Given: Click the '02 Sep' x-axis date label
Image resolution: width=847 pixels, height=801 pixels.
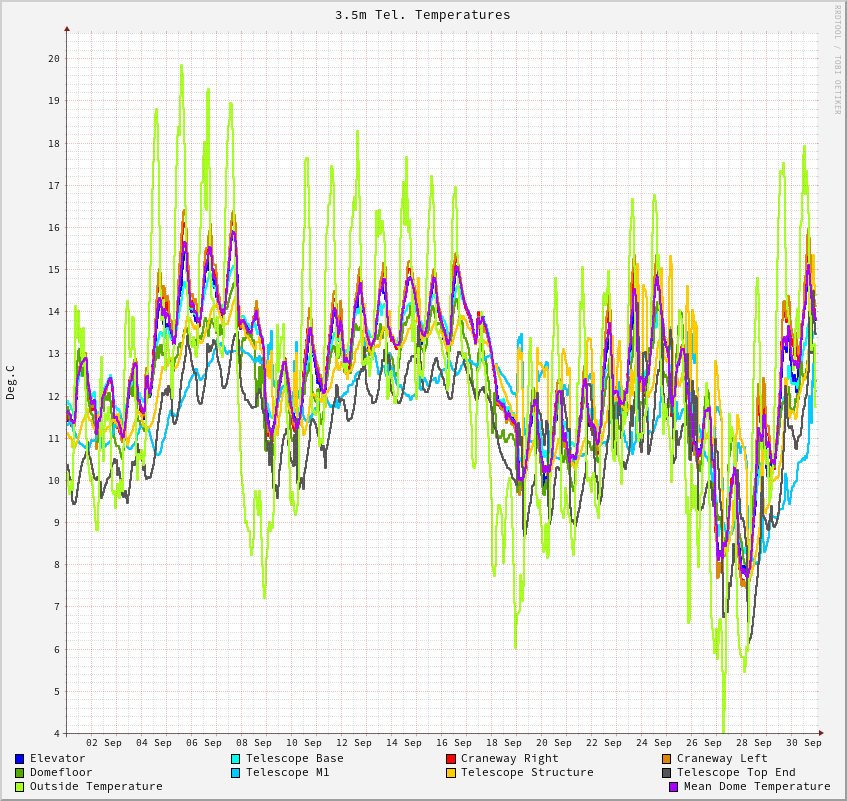Looking at the screenshot, I should (103, 743).
